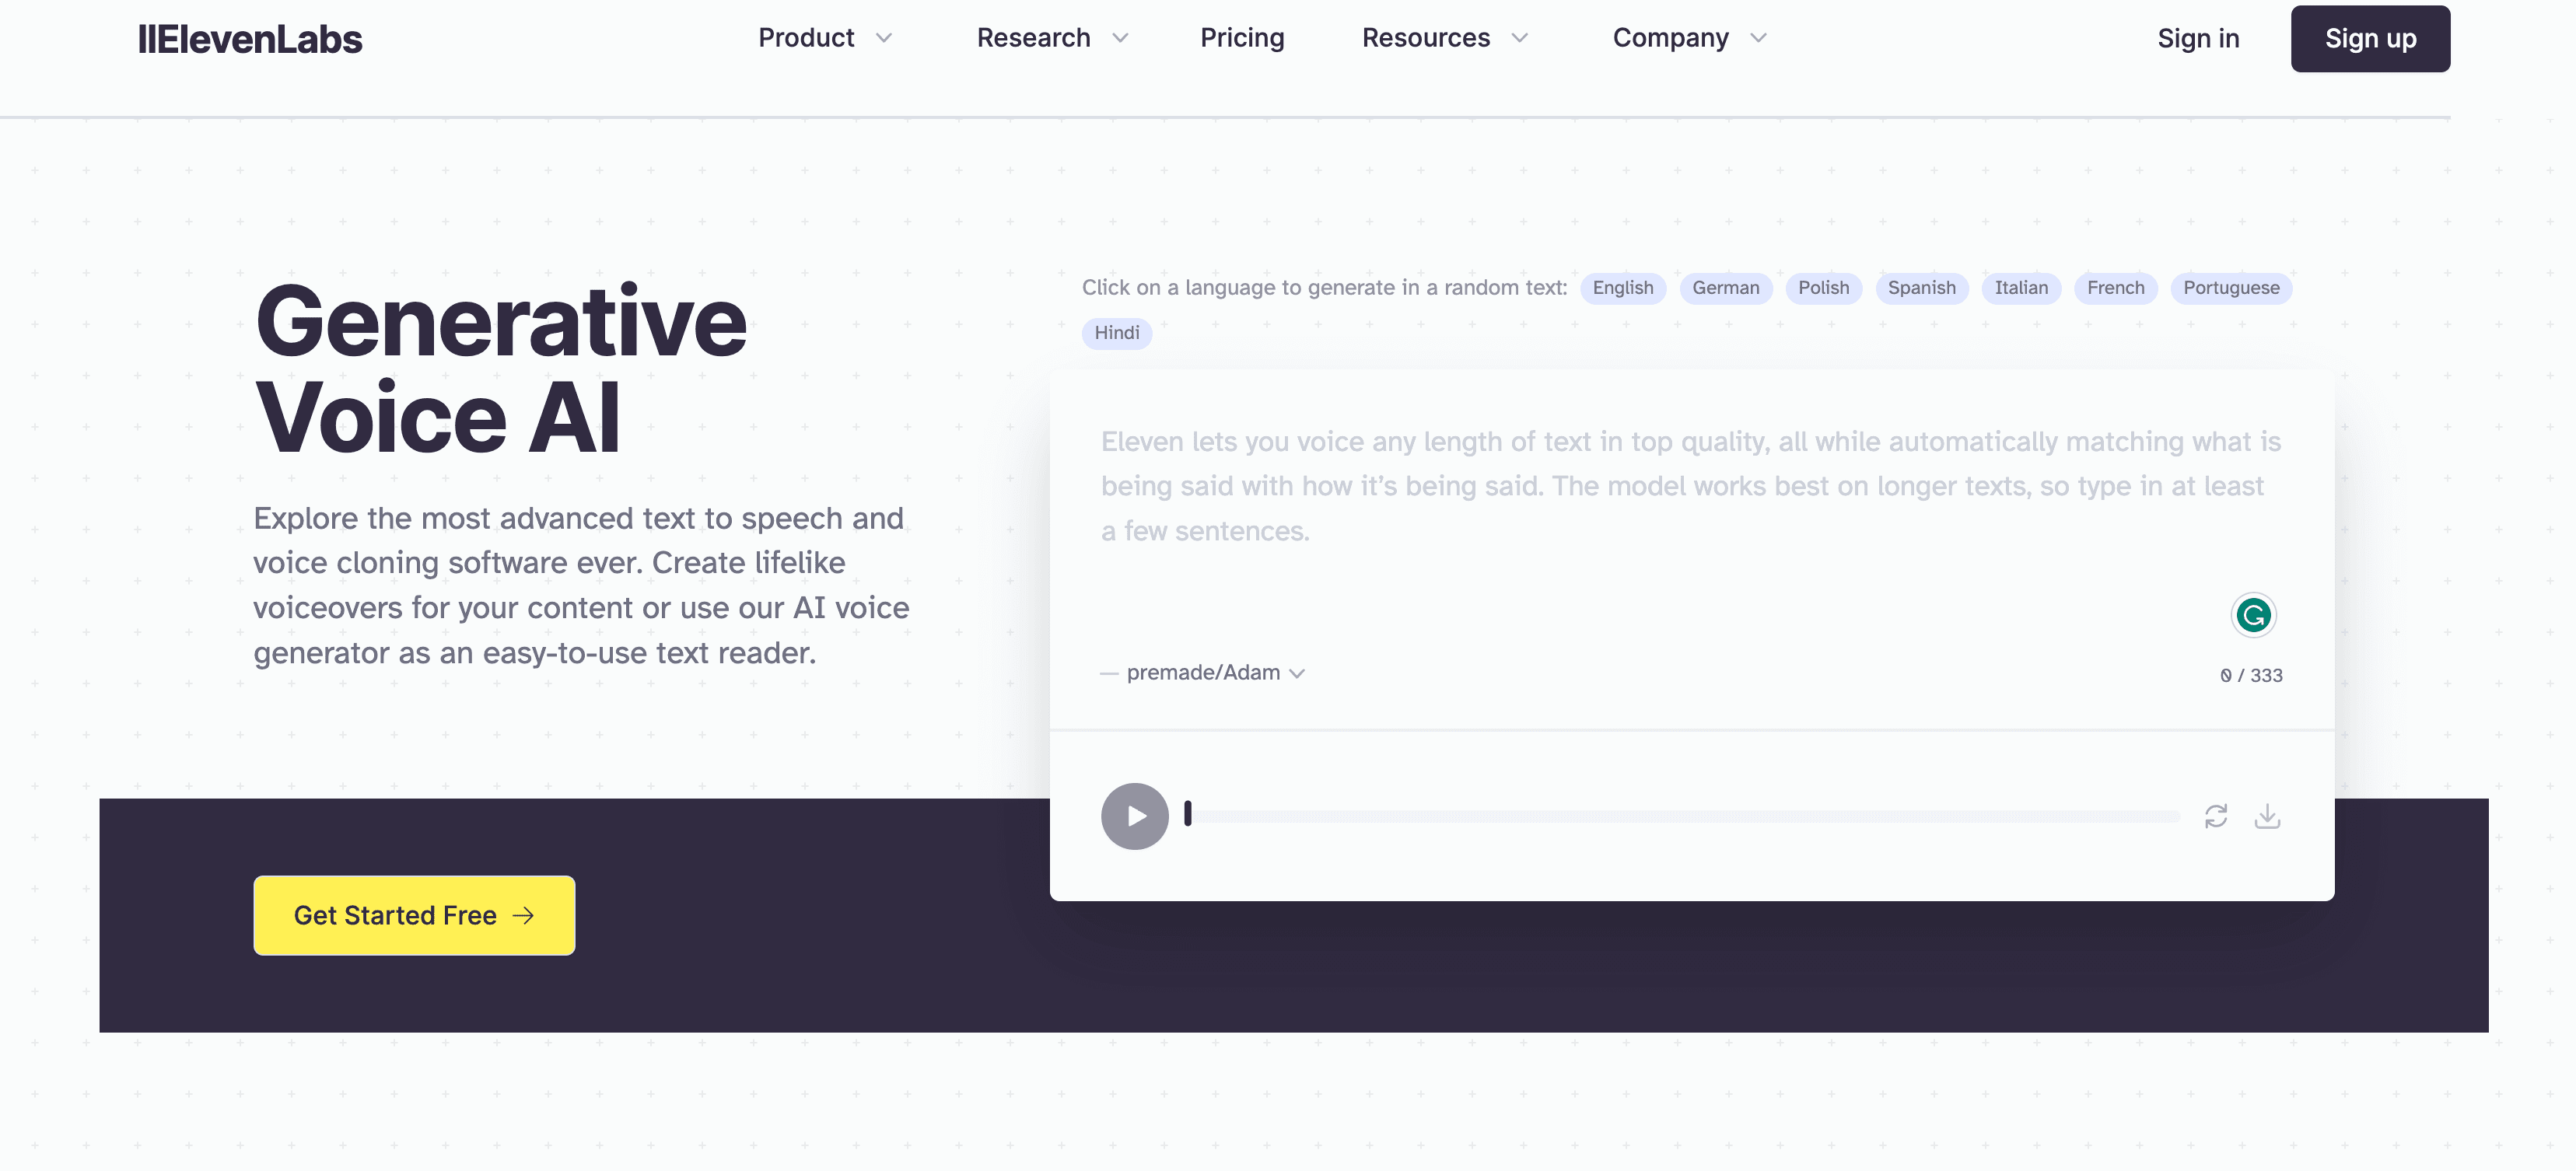
Task: Click the Sign up button
Action: (2370, 39)
